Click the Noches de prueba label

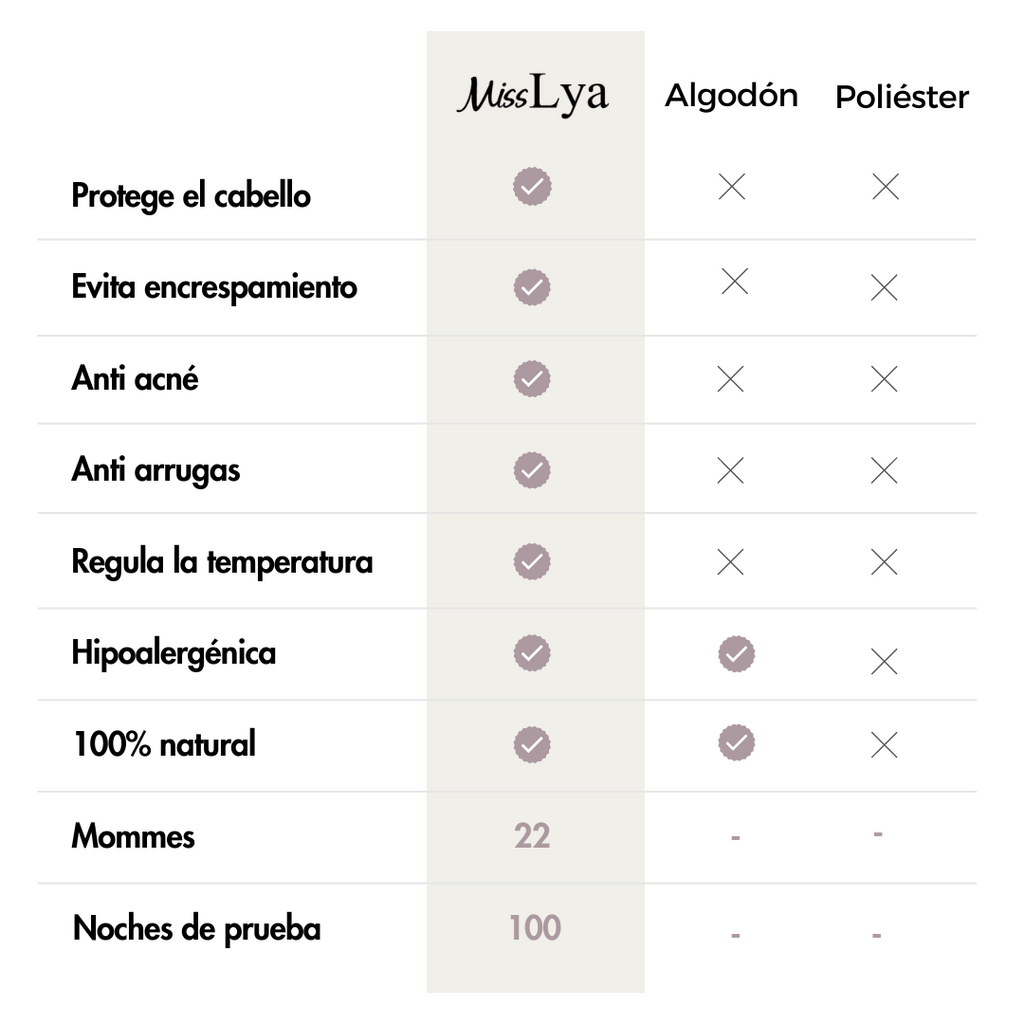pyautogui.click(x=197, y=928)
